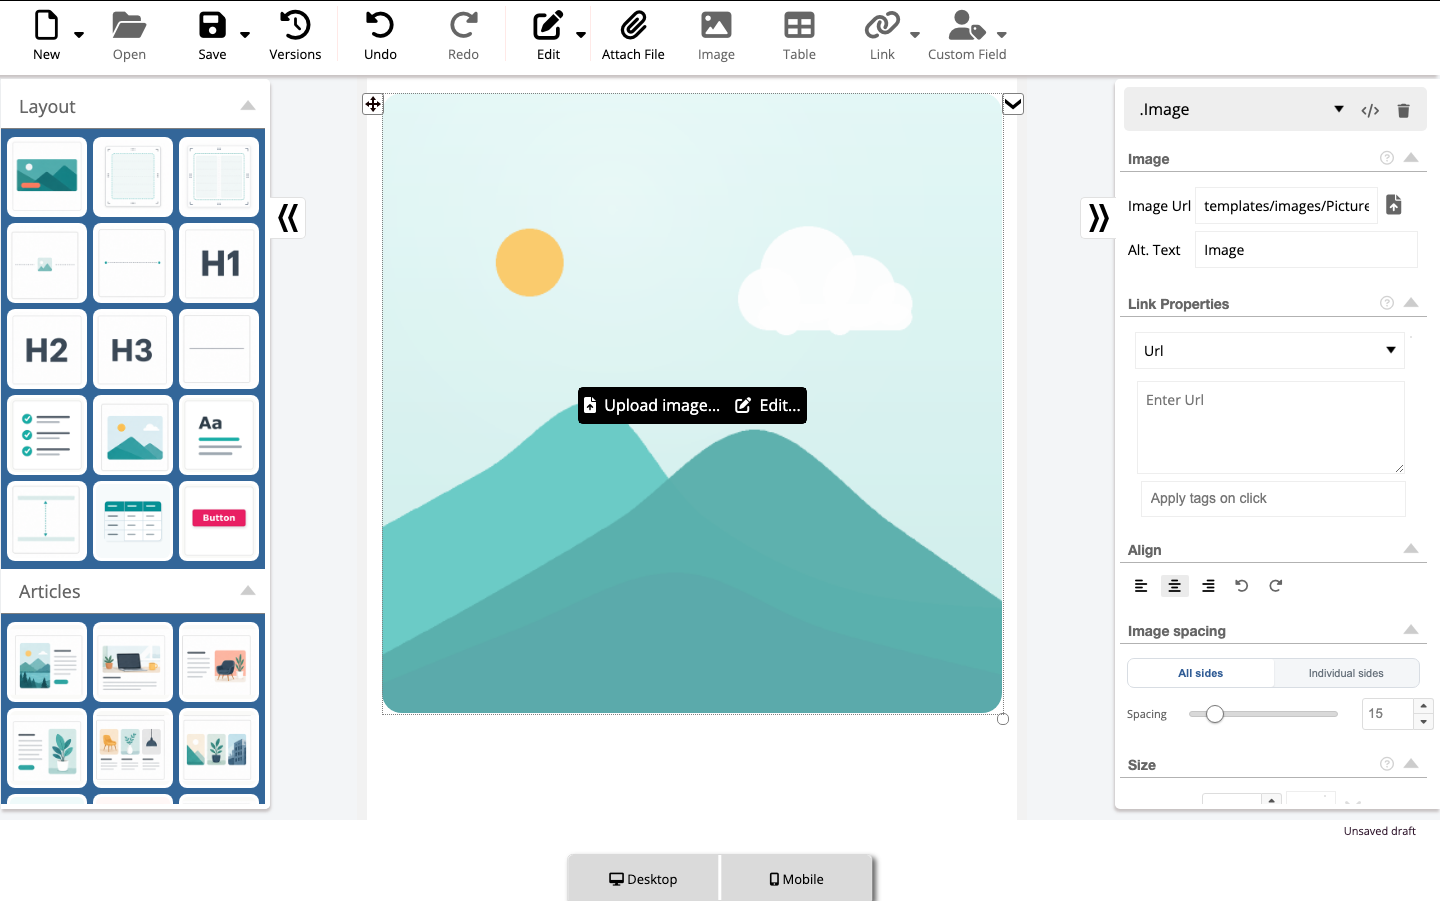The height and width of the screenshot is (901, 1440).
Task: Increase the spacing value stepper
Action: tap(1424, 706)
